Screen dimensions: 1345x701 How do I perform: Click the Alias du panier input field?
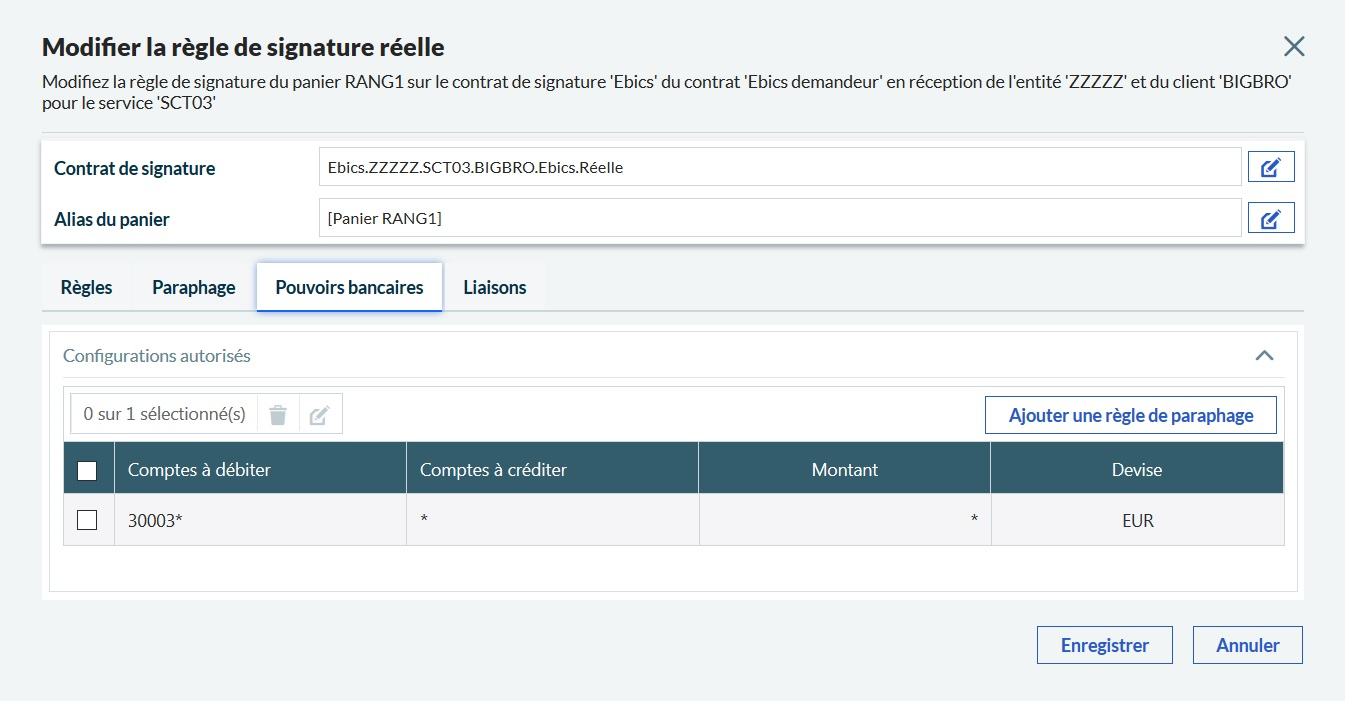779,218
